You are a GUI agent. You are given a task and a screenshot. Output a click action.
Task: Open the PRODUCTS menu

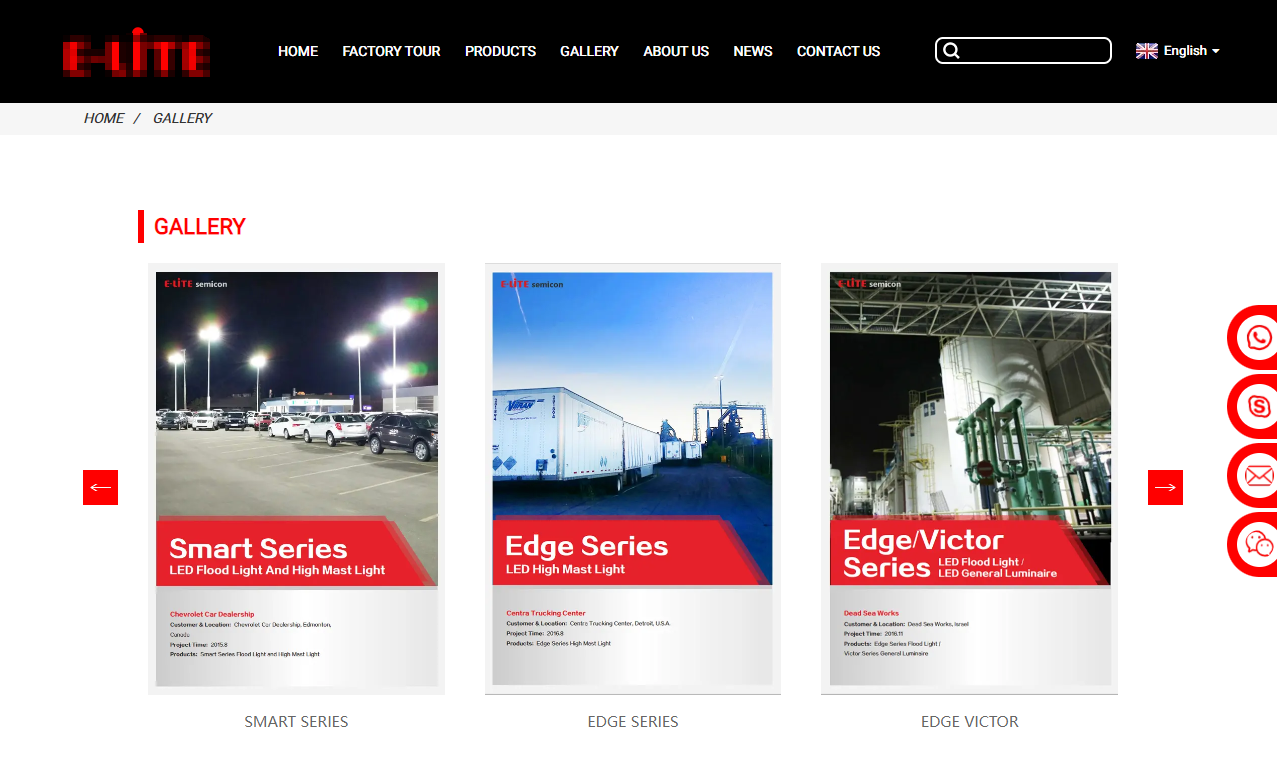click(x=500, y=51)
